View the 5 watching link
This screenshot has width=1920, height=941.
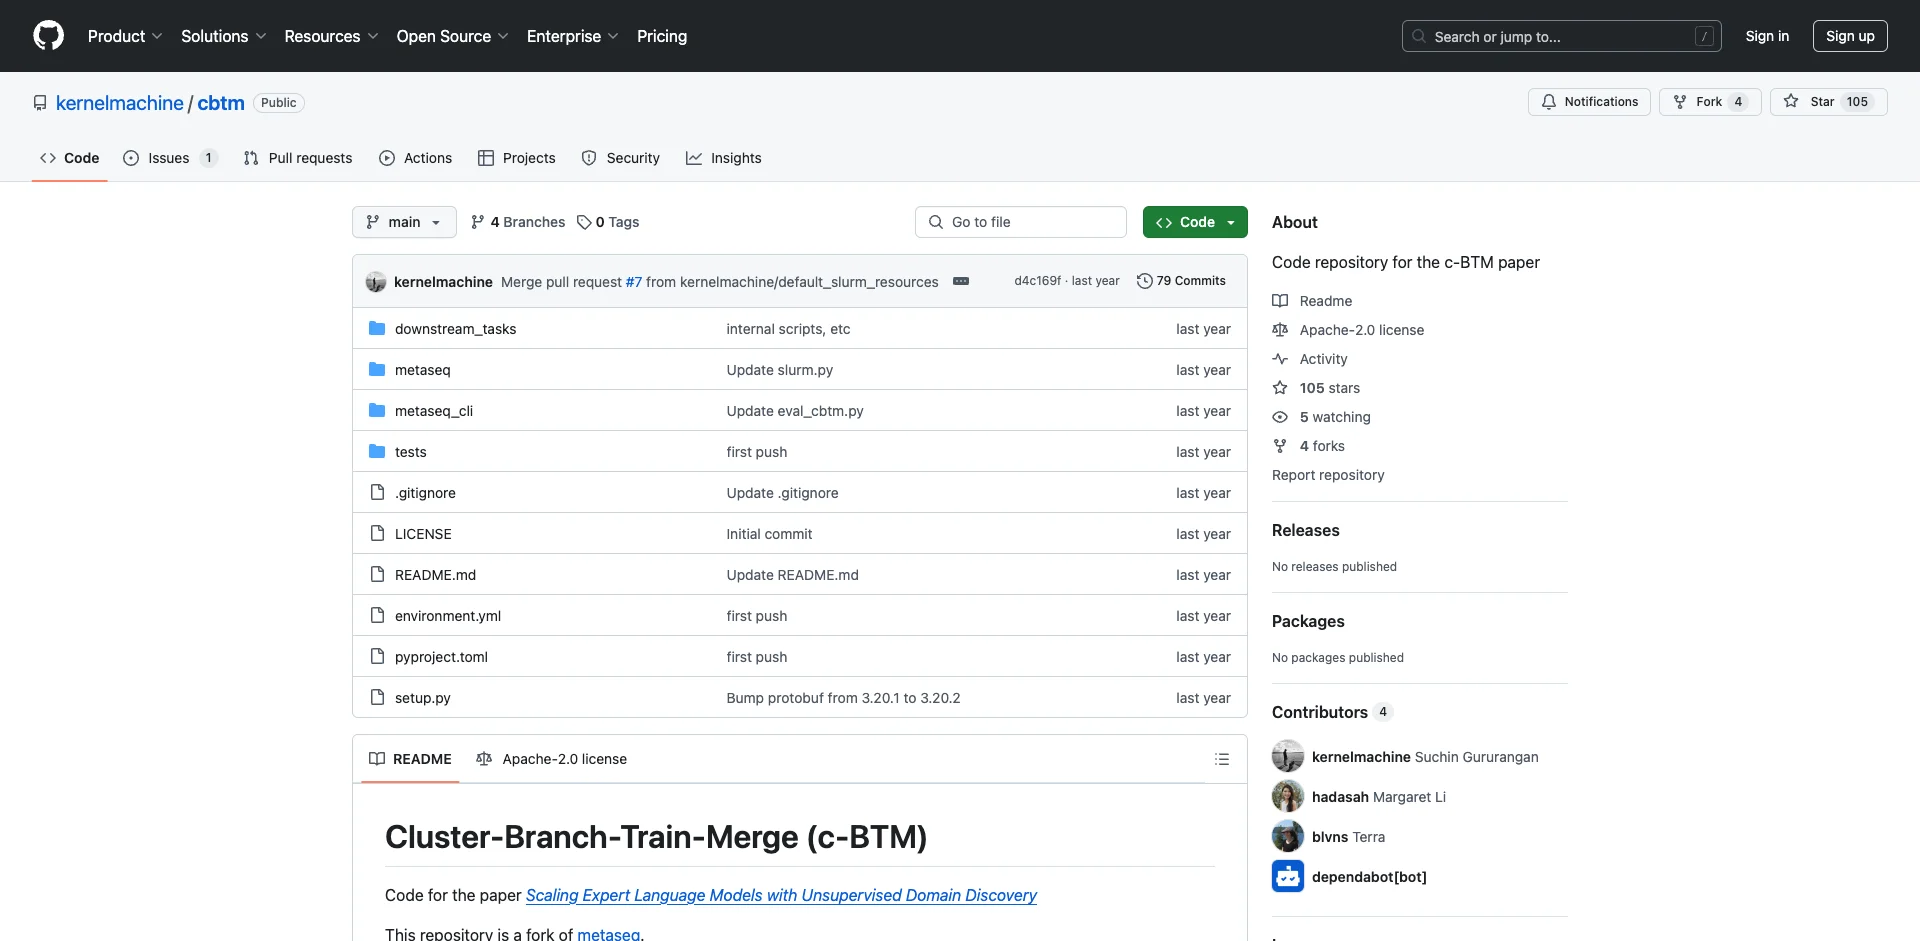coord(1321,417)
